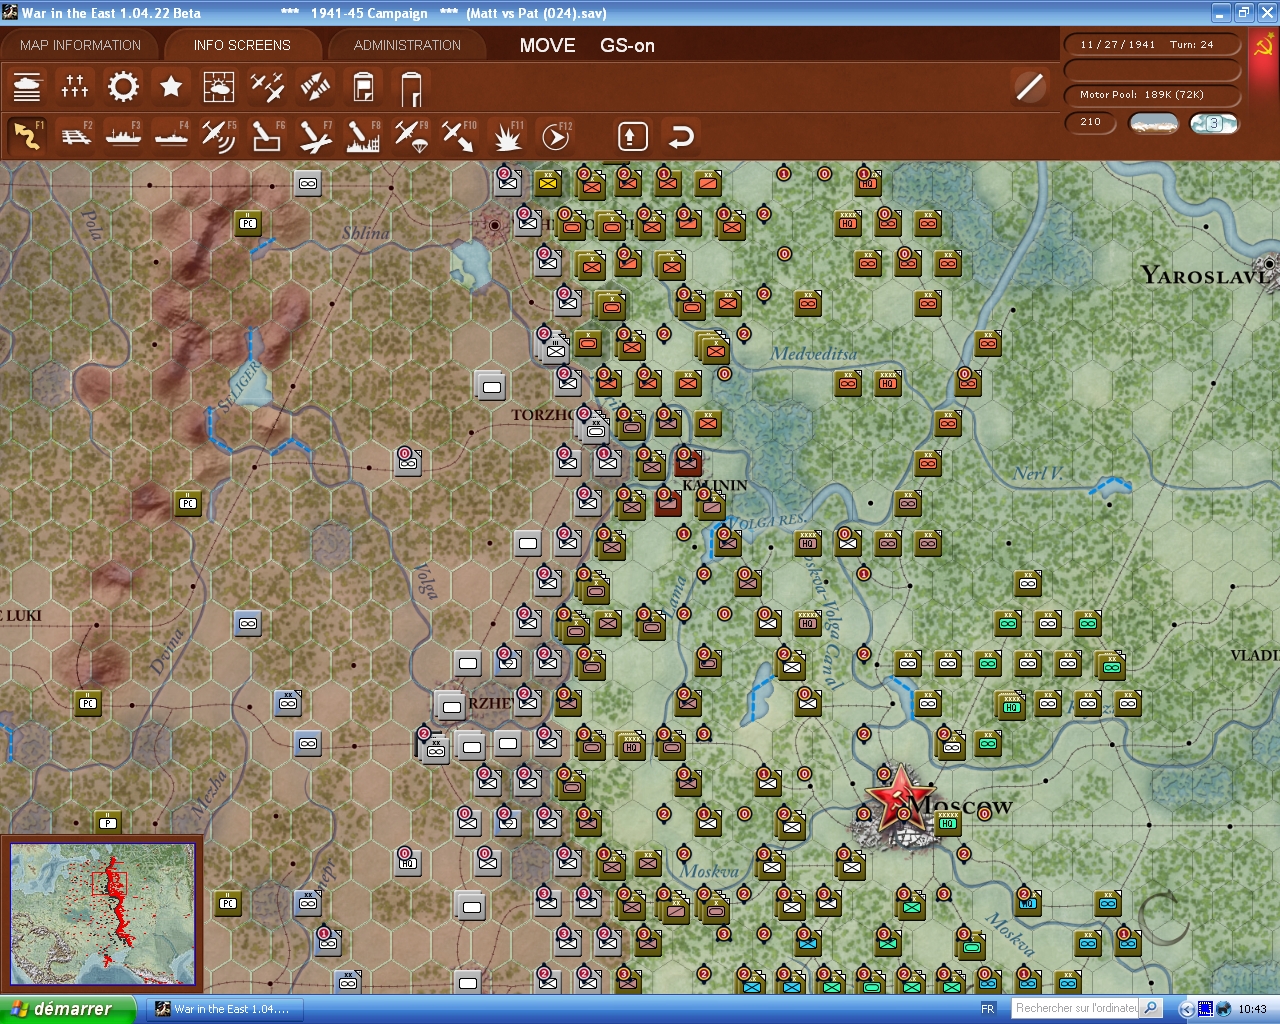Click the MOVE mode label

tap(547, 45)
